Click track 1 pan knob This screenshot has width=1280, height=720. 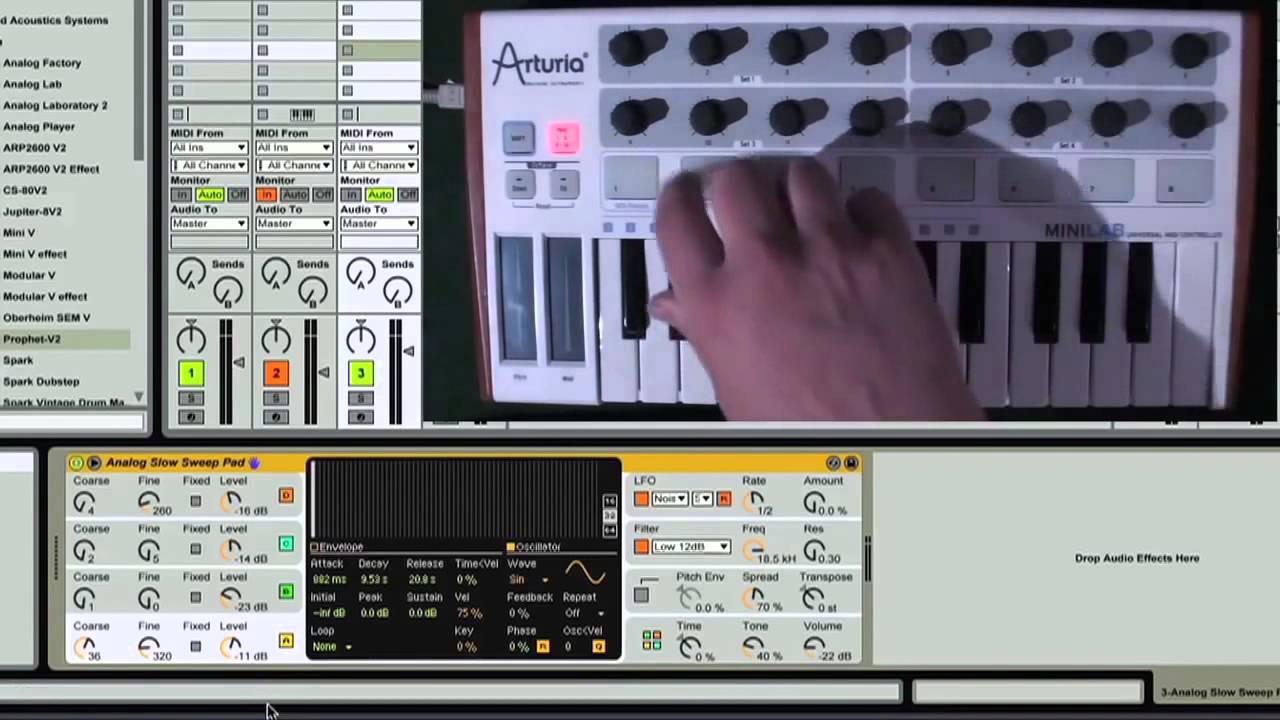[x=191, y=339]
